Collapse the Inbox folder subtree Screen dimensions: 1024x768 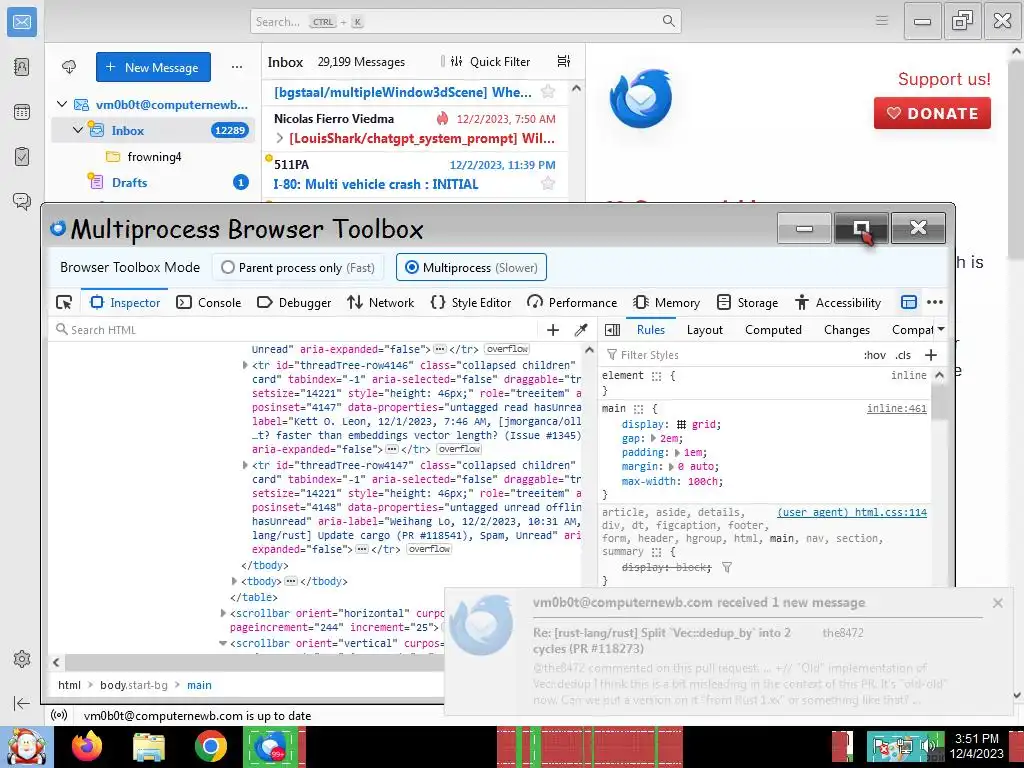tap(78, 129)
